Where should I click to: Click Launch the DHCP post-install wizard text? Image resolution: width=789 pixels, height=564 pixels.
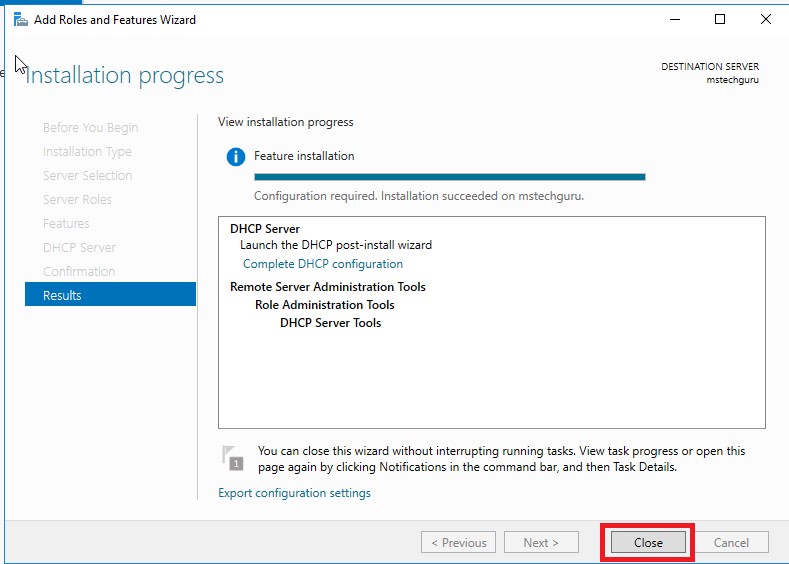(x=336, y=245)
